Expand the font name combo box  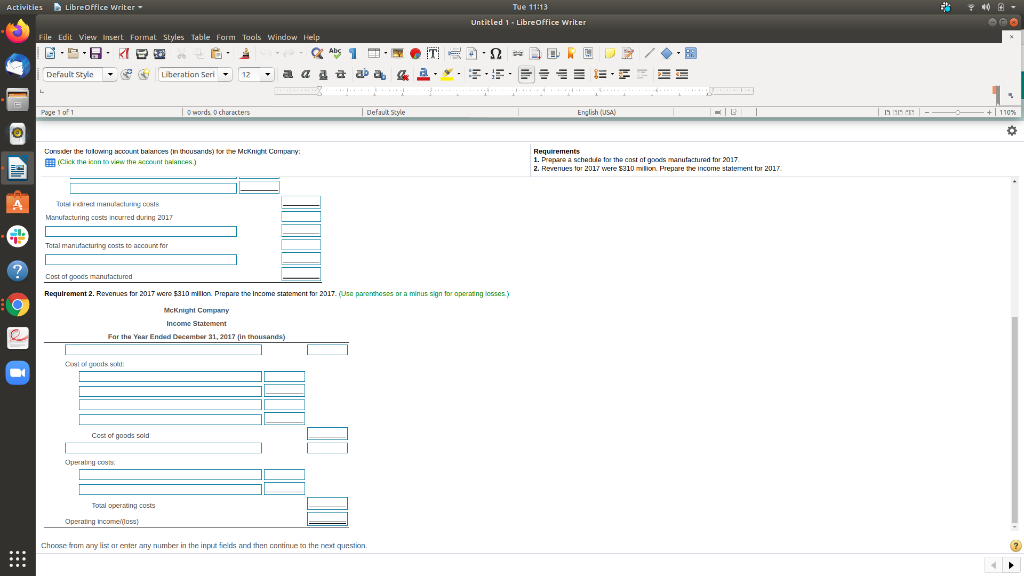(227, 73)
